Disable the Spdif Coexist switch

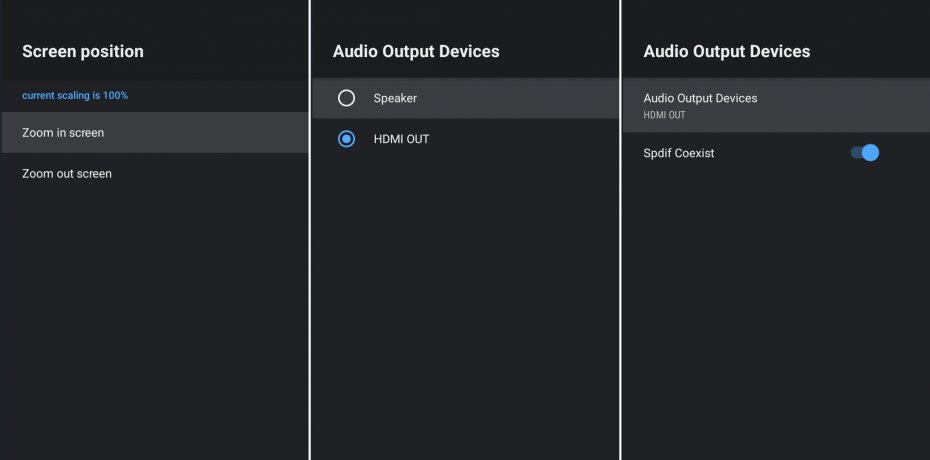[x=864, y=153]
